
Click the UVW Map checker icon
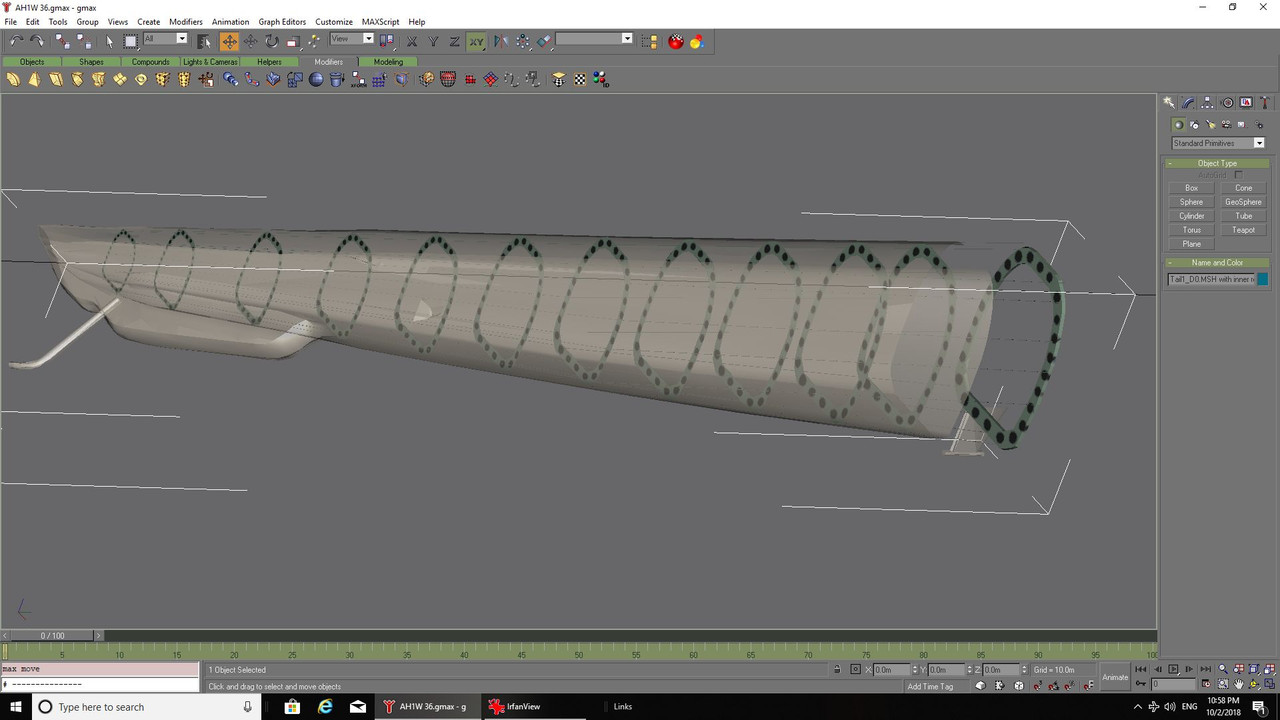(x=579, y=79)
